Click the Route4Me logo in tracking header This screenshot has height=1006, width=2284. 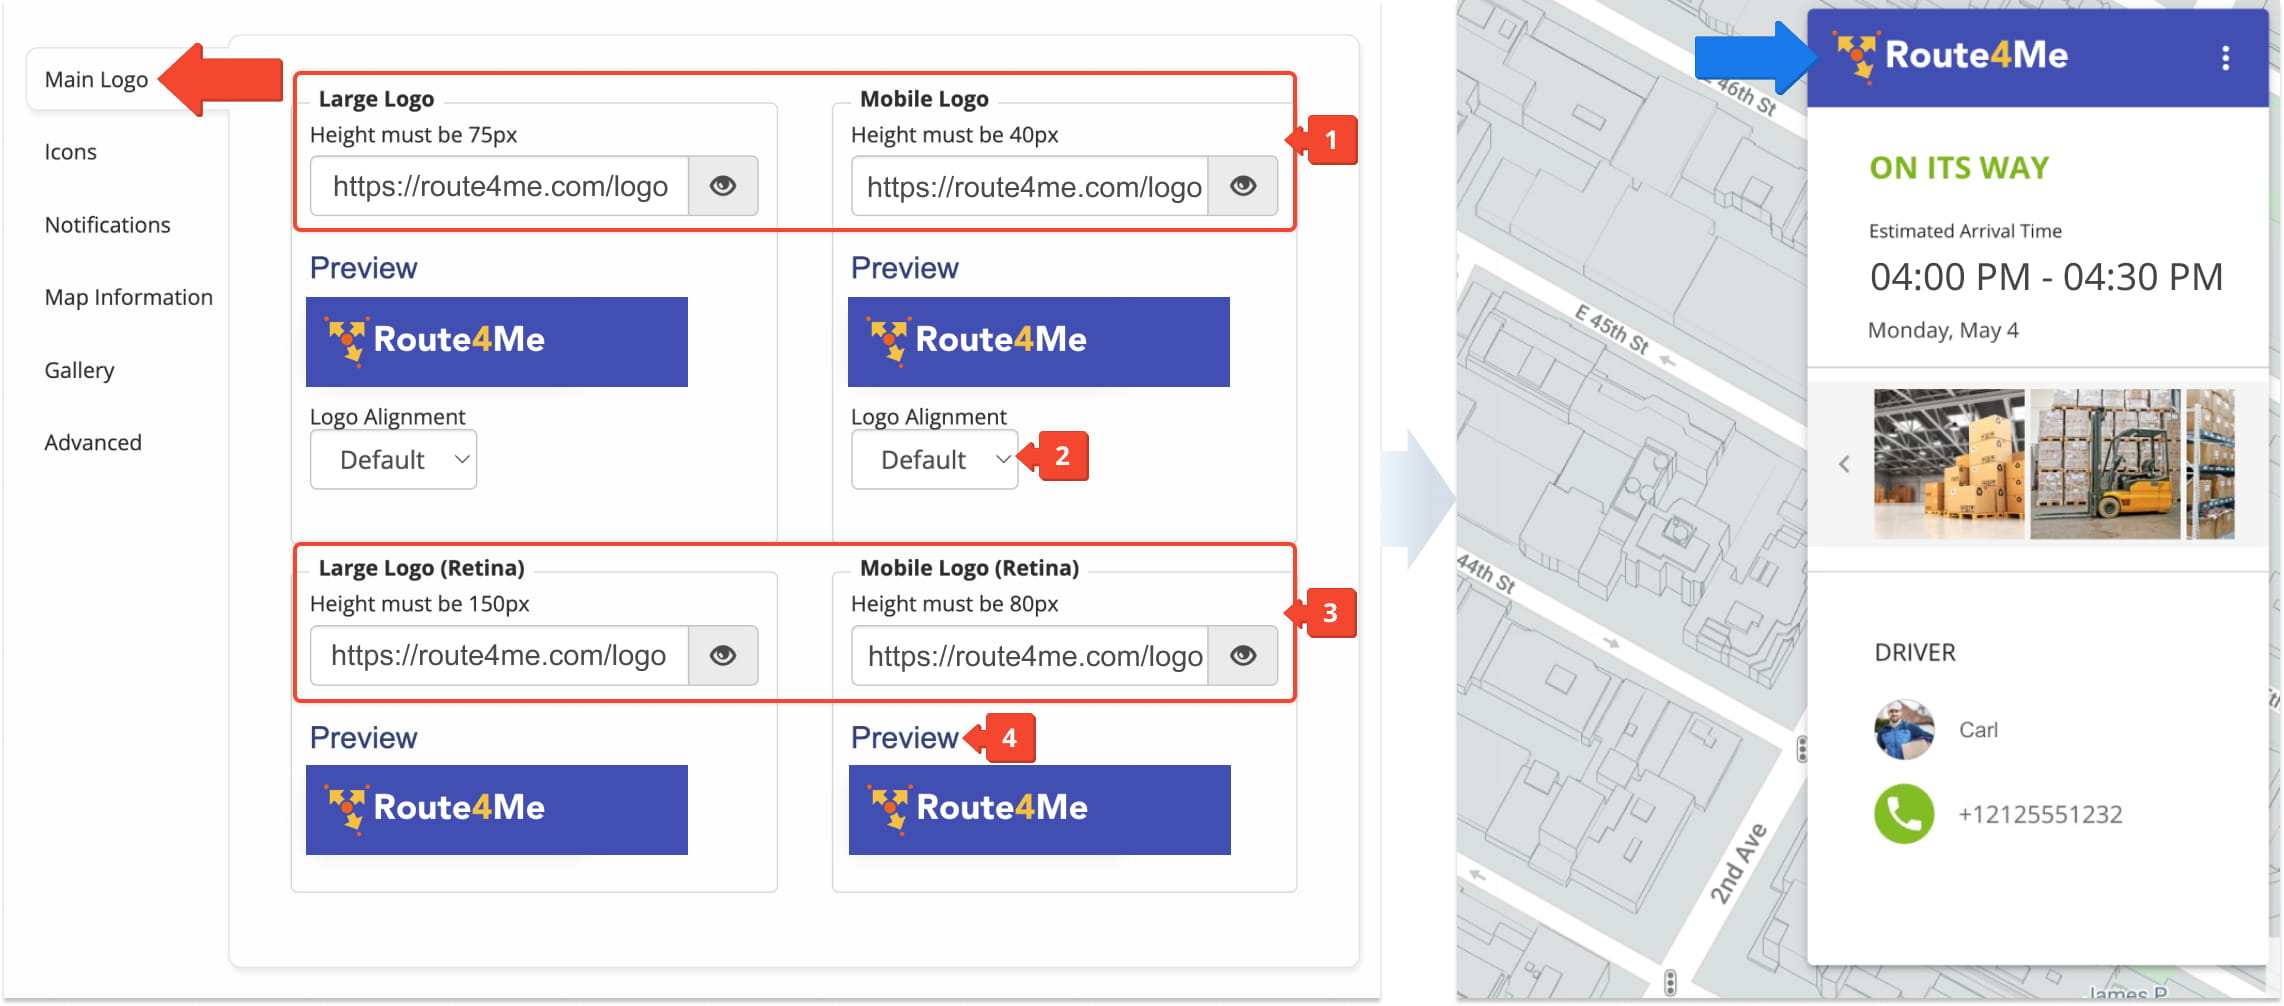click(x=1951, y=56)
